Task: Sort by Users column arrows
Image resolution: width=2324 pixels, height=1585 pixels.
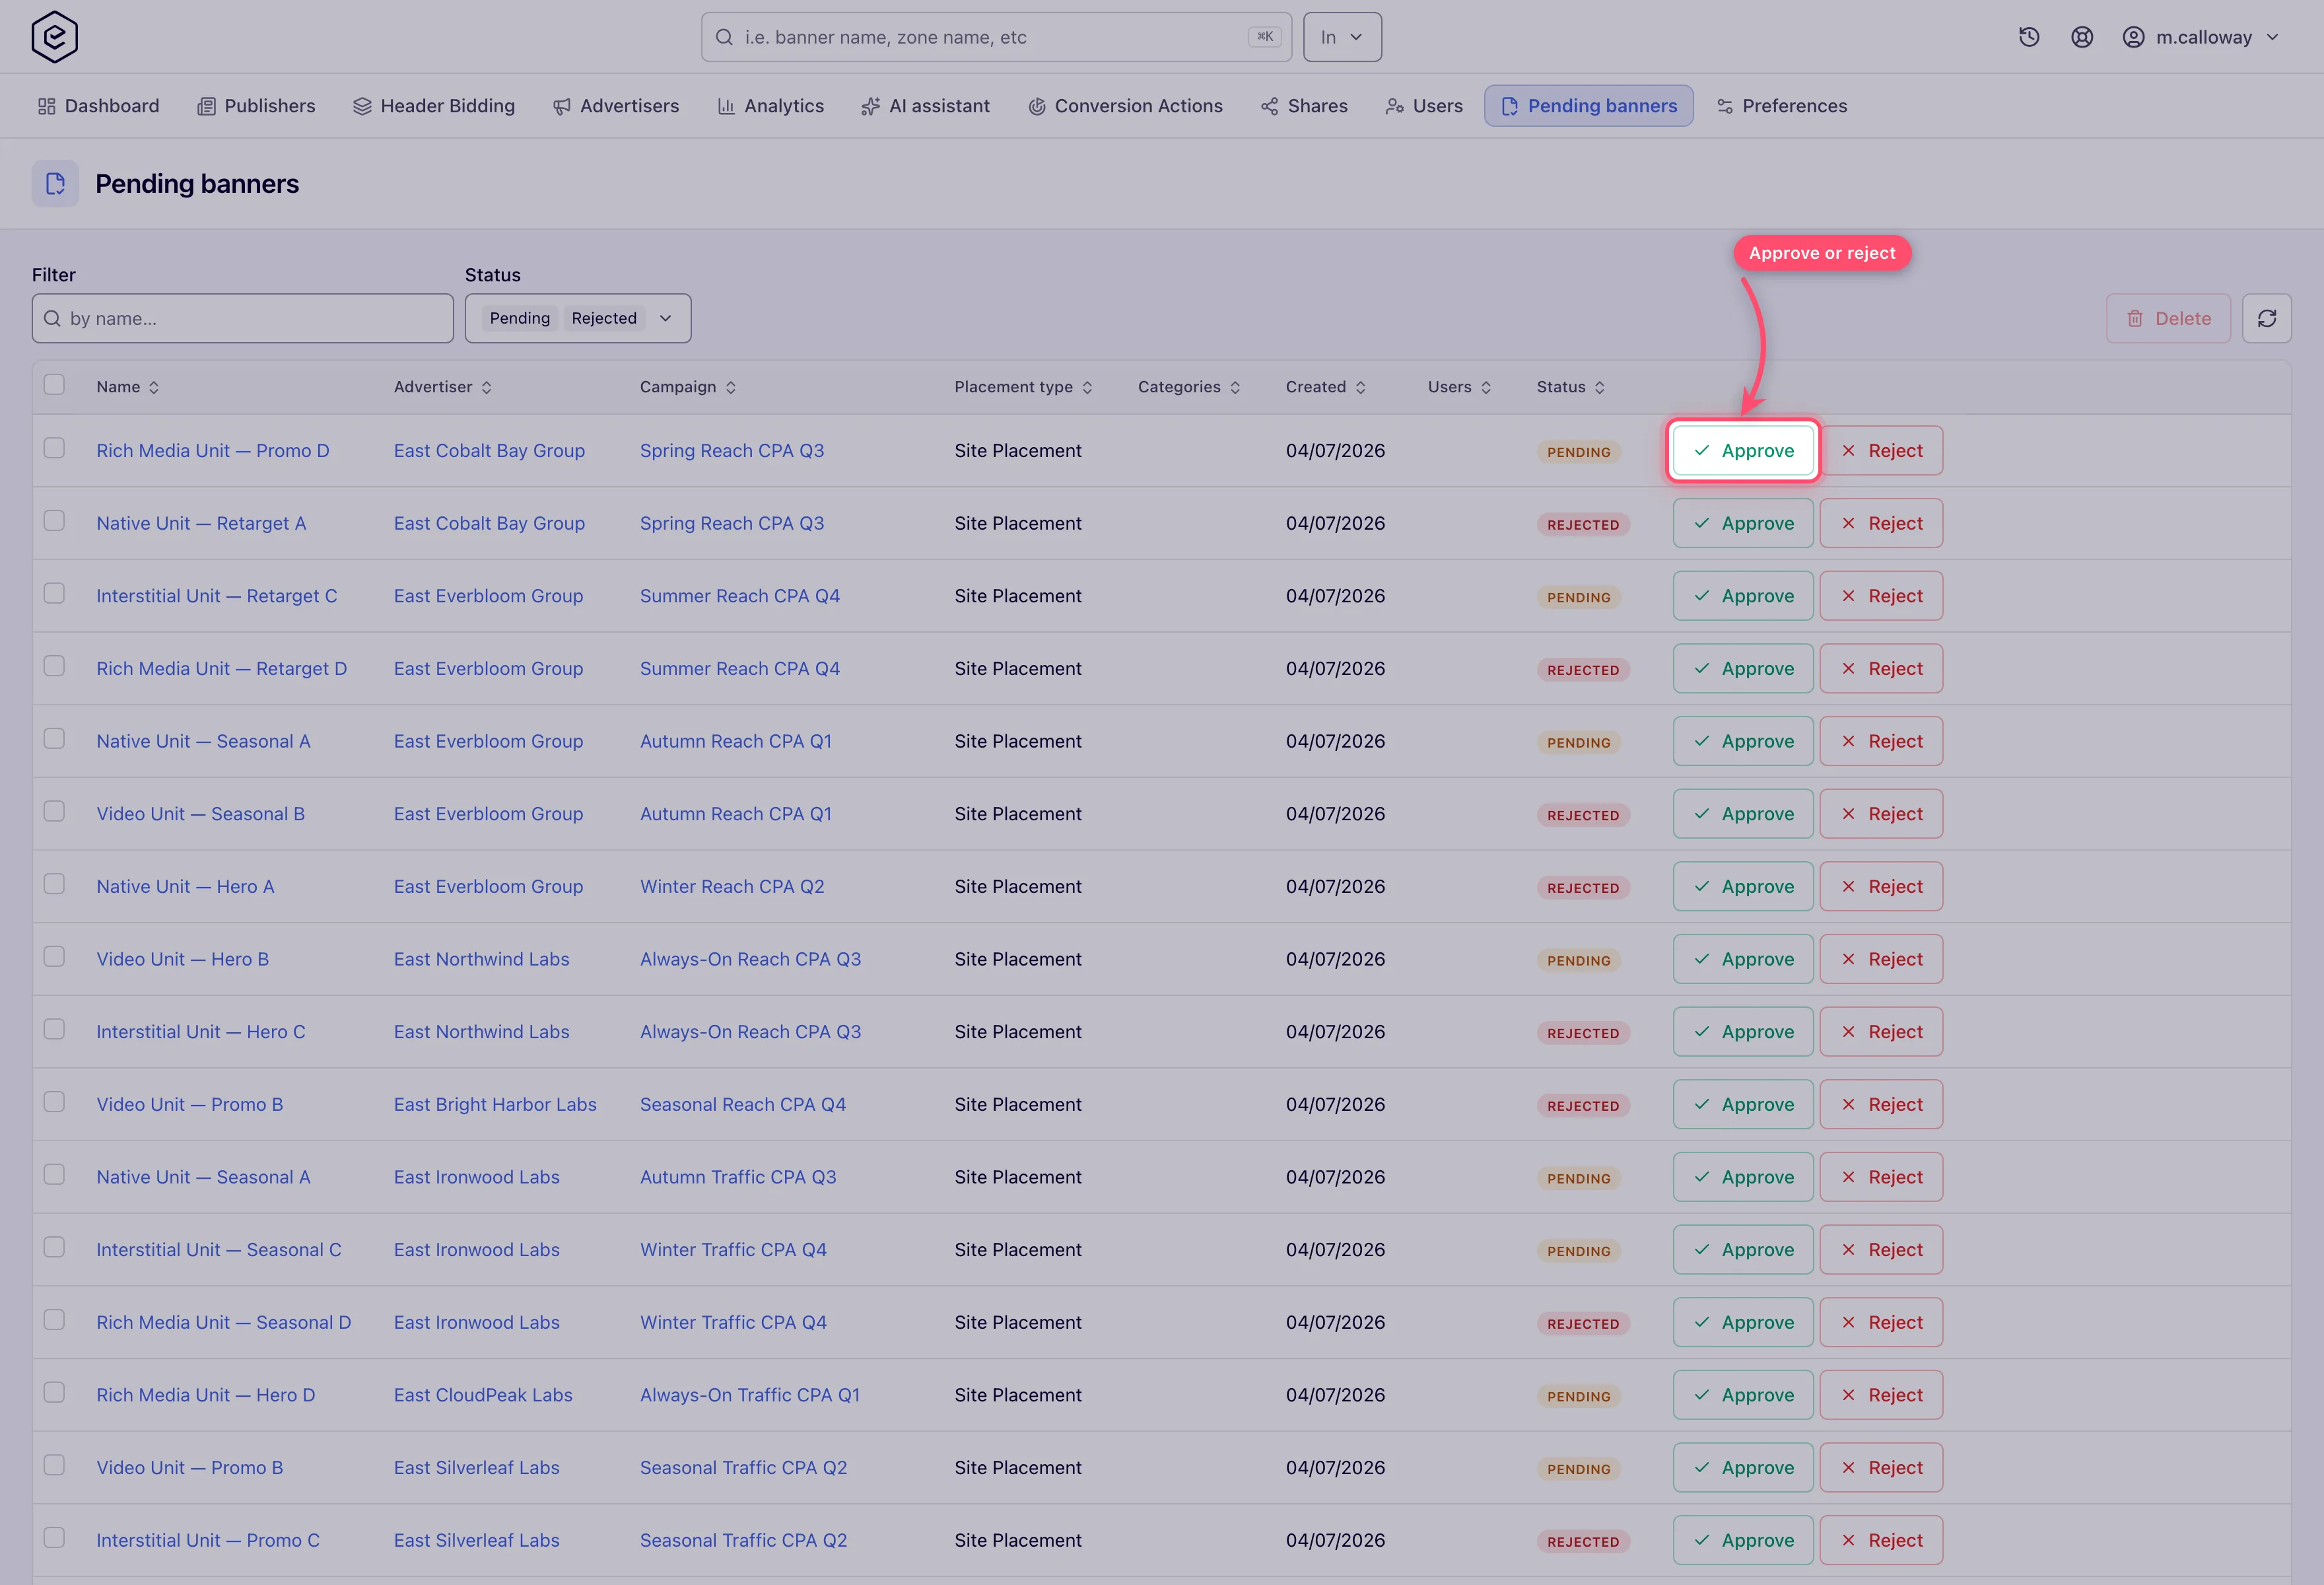Action: pos(1486,387)
